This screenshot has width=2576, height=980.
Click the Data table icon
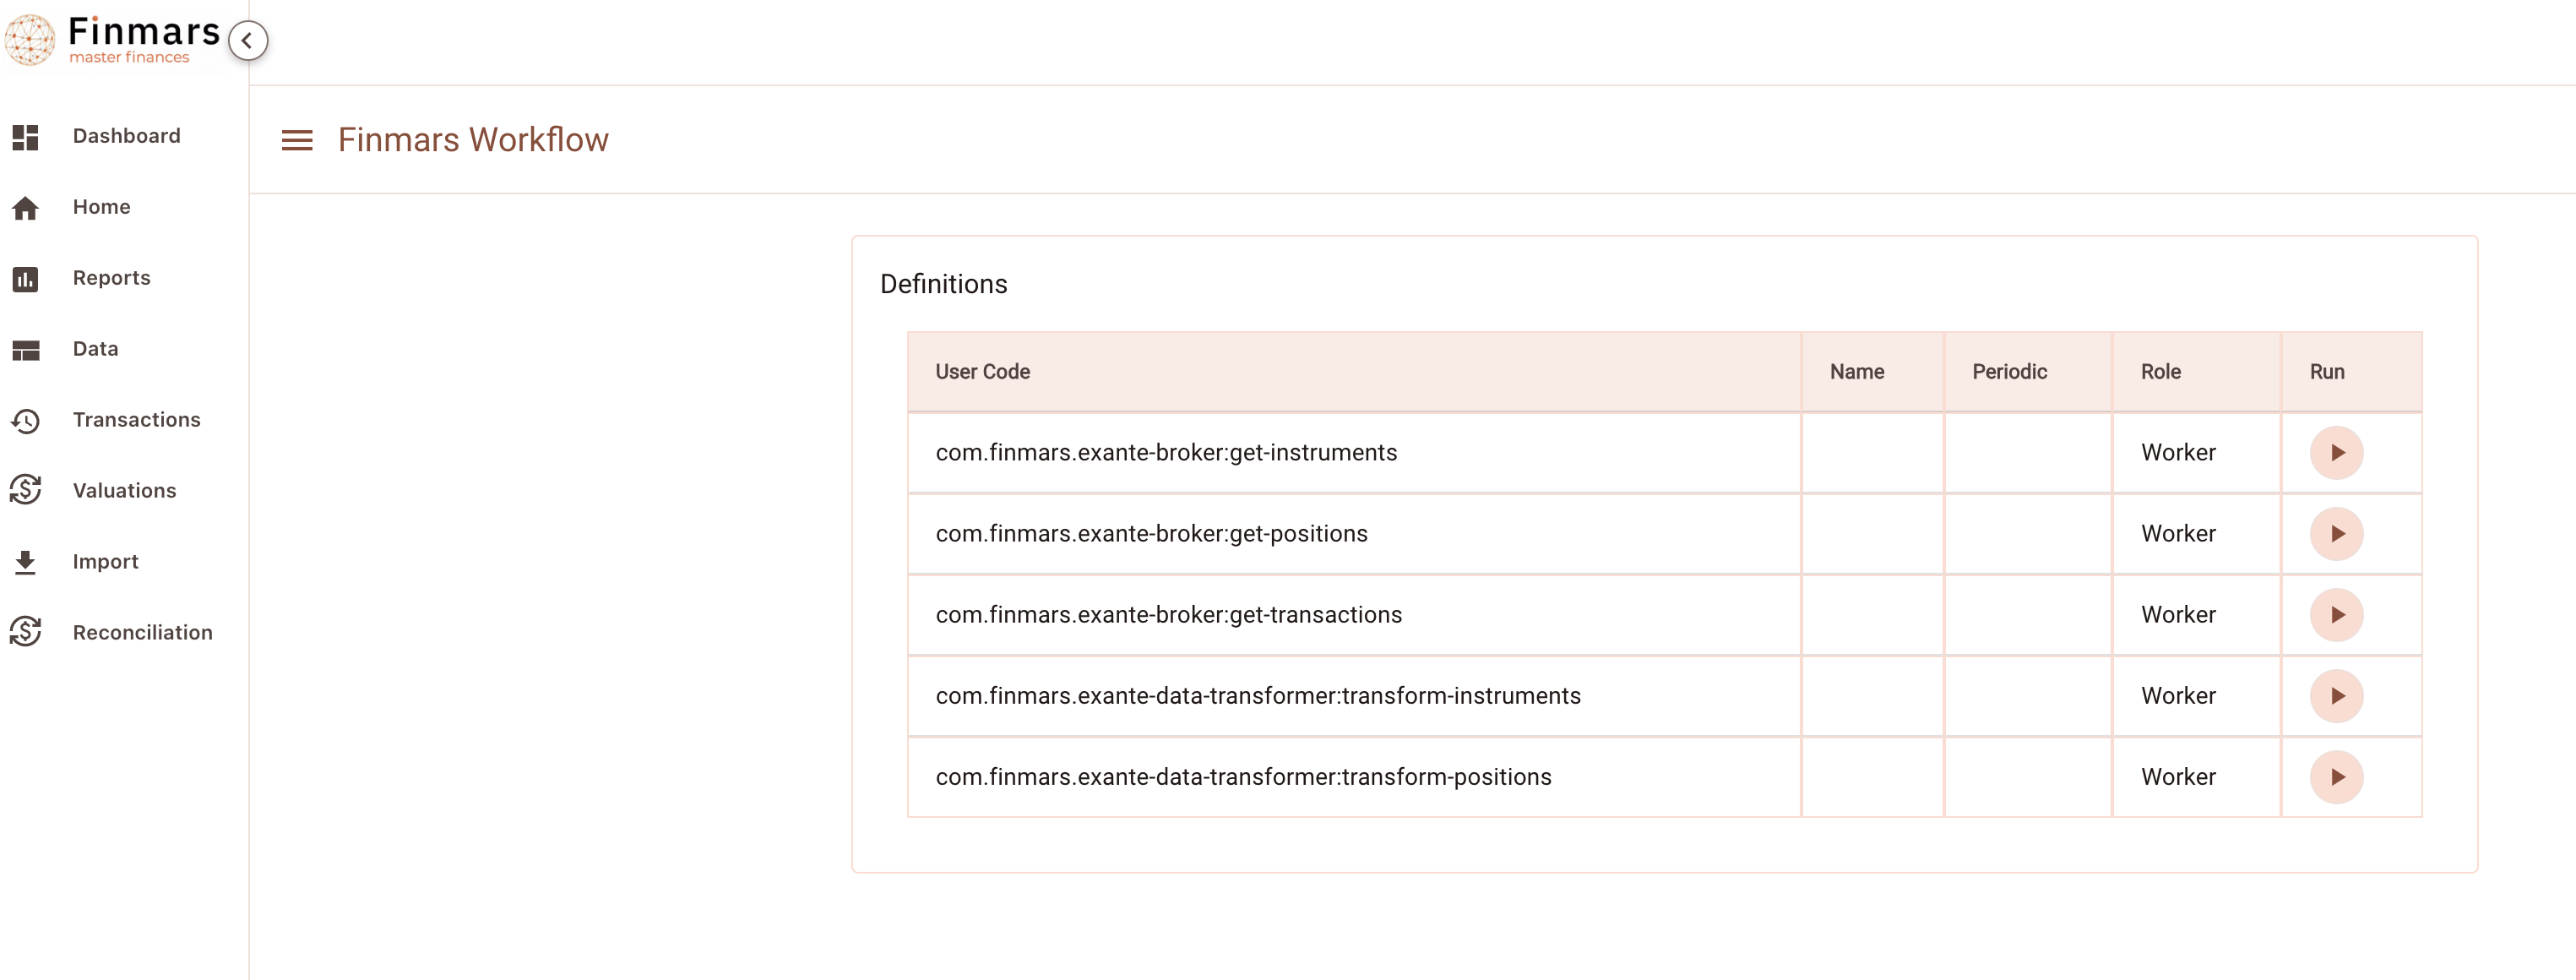click(25, 350)
